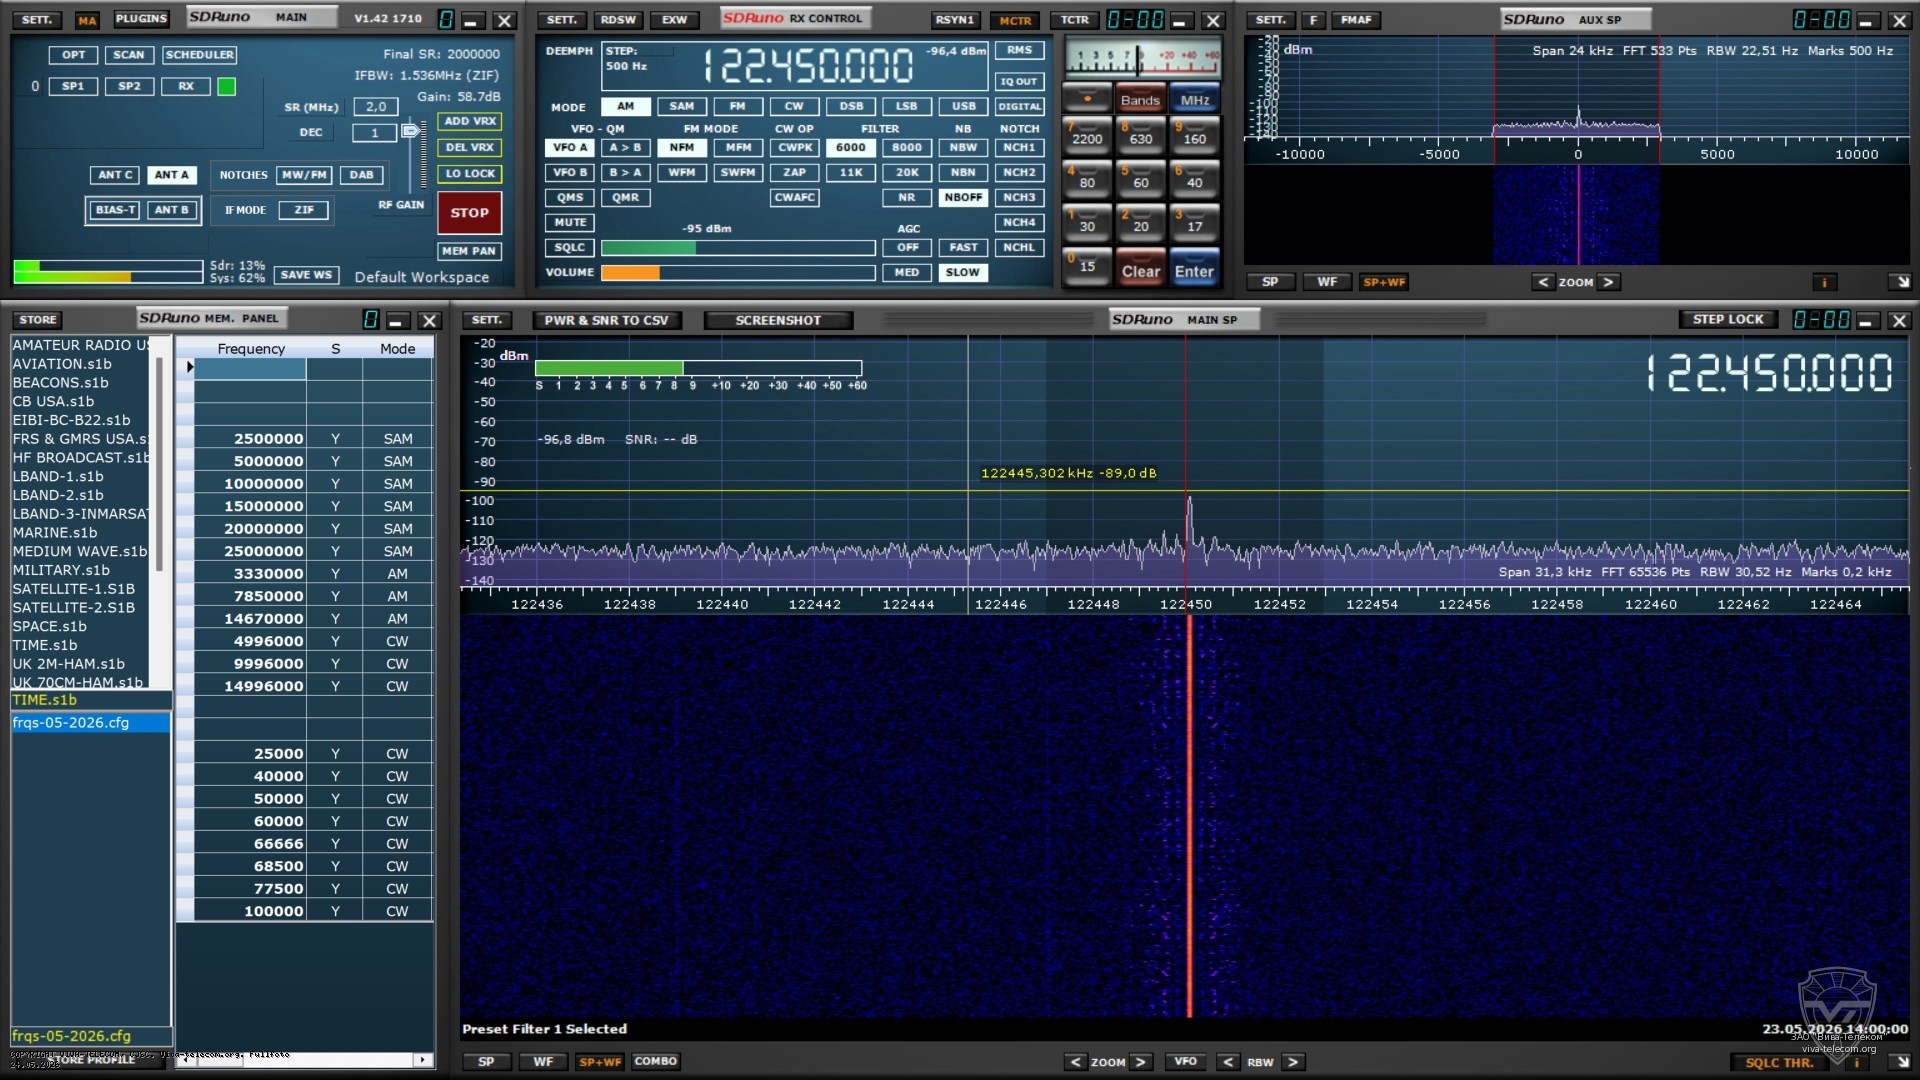Select the 10000000 frequency row
The image size is (1920, 1080).
click(305, 483)
